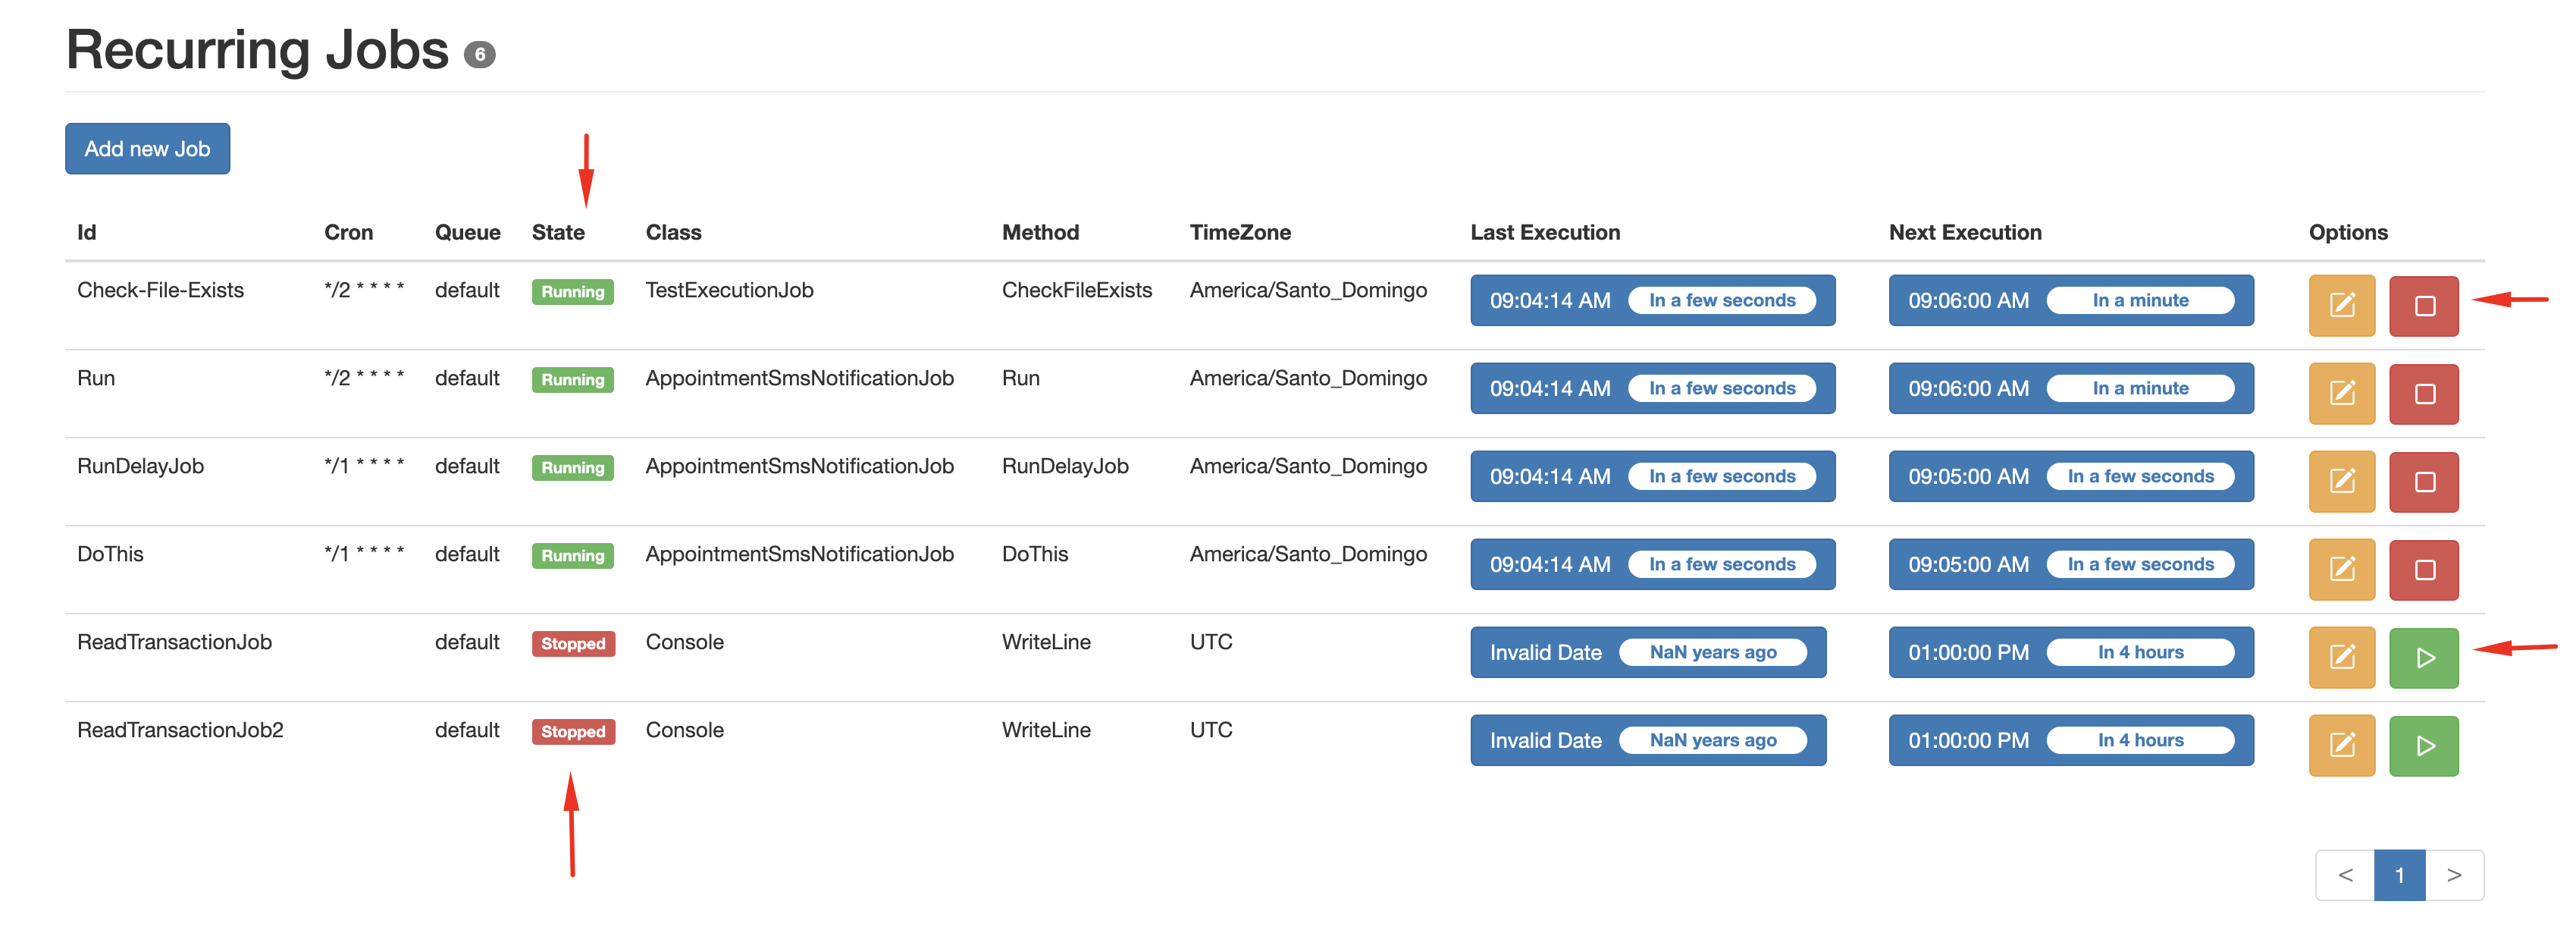Viewport: 2576px width, 939px height.
Task: Click Running badge of Check-File-Exists row
Action: 572,292
